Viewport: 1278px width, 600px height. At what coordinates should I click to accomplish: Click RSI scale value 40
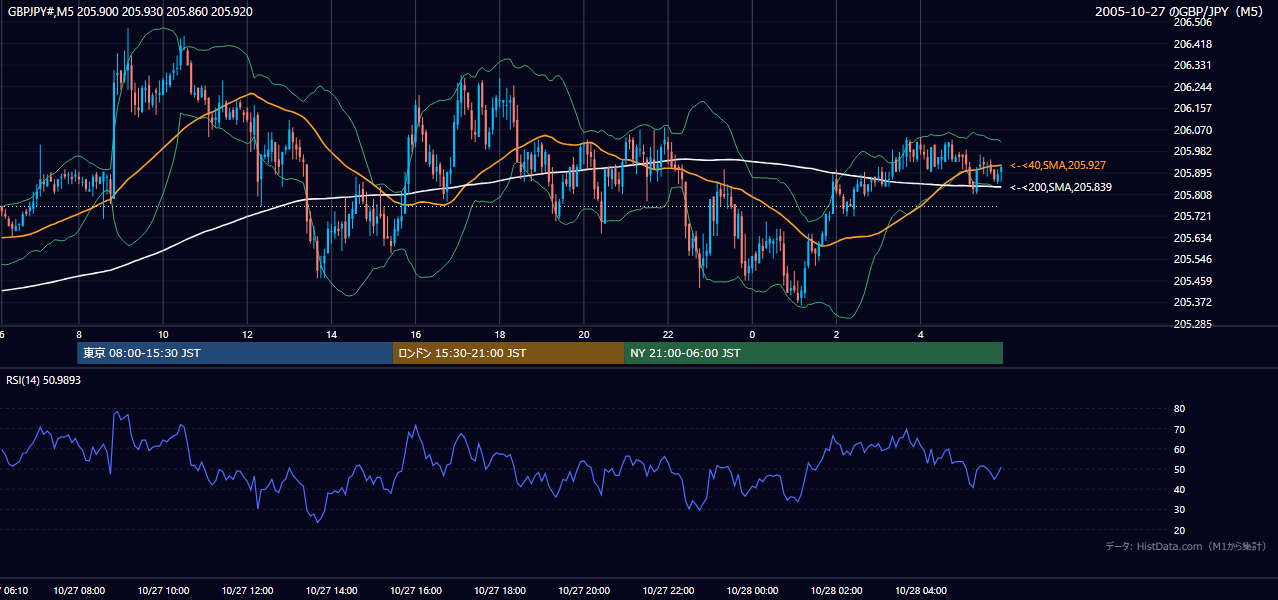point(1179,490)
